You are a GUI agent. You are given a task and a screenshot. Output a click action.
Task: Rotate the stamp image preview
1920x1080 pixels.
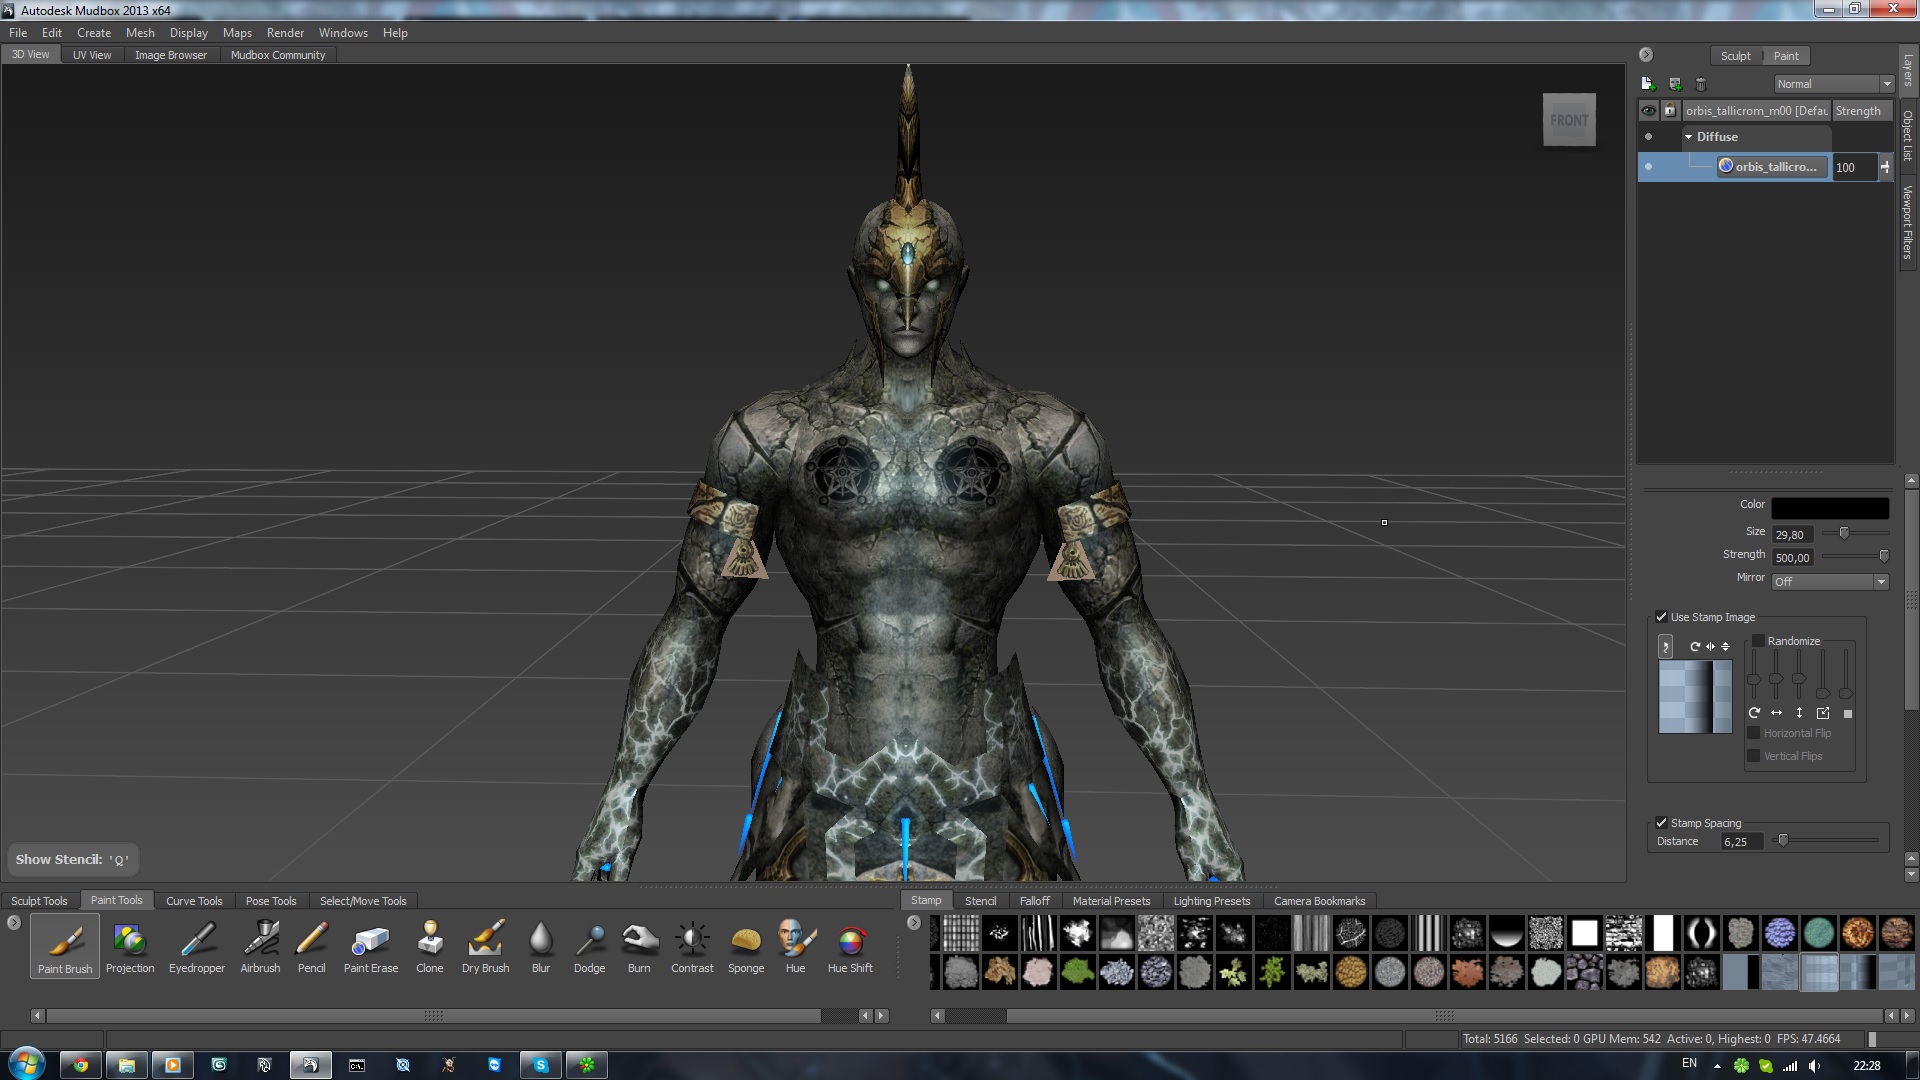click(x=1695, y=647)
